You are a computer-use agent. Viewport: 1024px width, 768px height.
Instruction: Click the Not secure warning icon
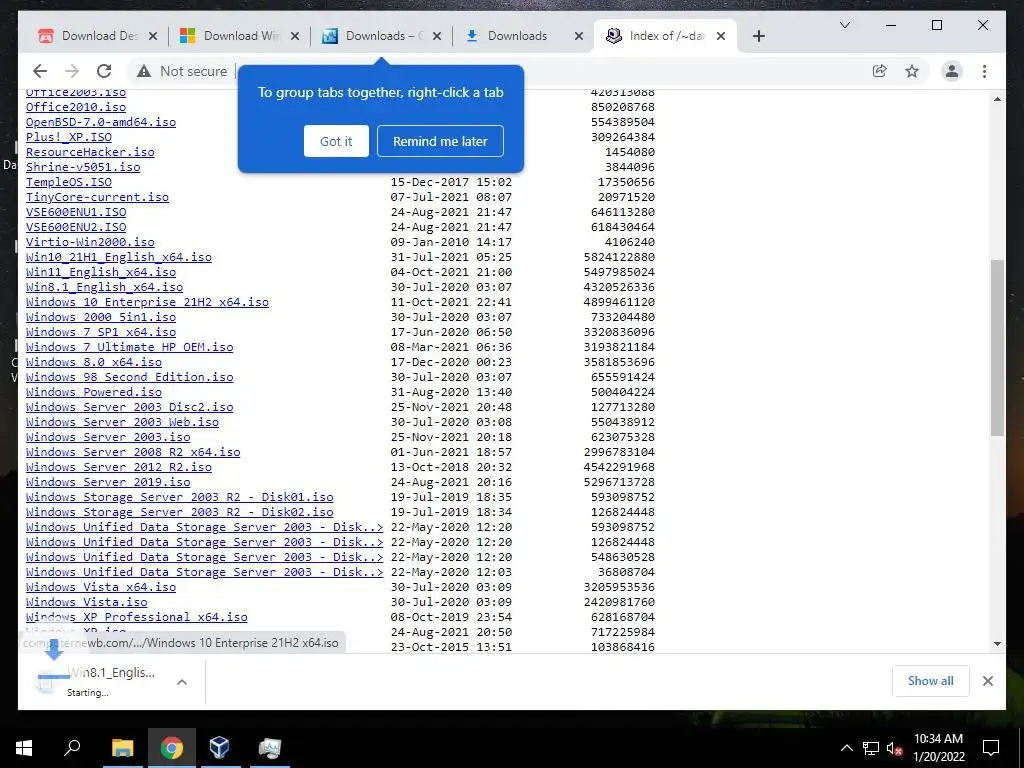pos(144,71)
